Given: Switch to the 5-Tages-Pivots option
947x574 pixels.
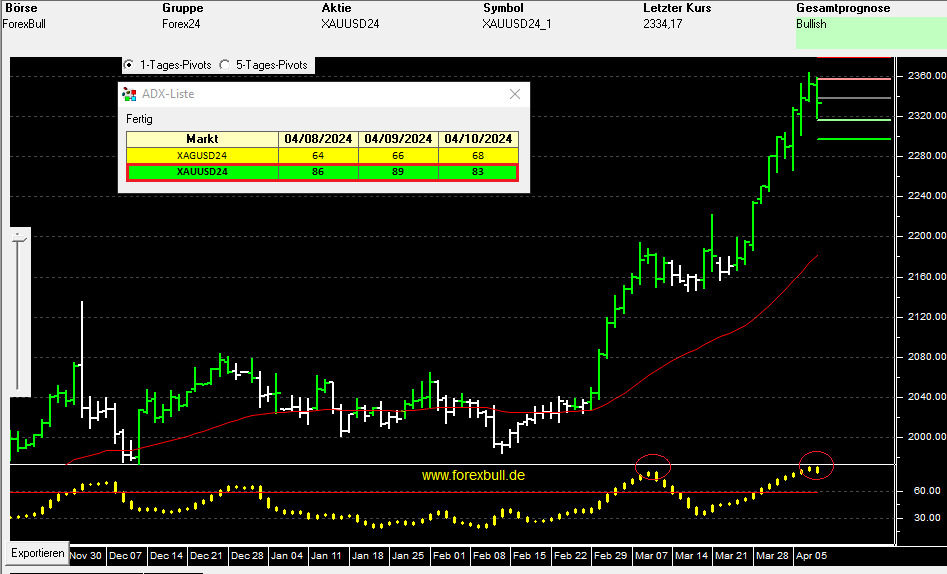Looking at the screenshot, I should 224,65.
